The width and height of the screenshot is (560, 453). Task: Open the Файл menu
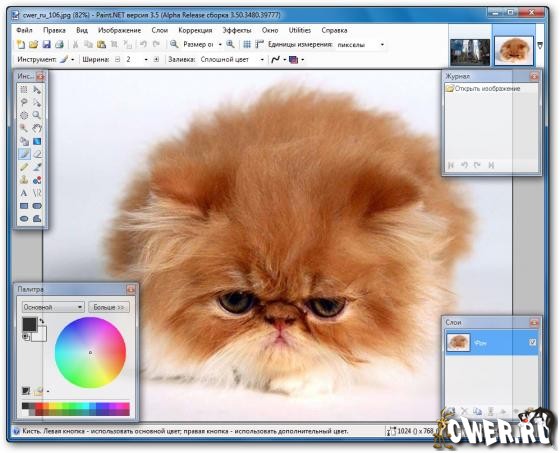pos(24,30)
